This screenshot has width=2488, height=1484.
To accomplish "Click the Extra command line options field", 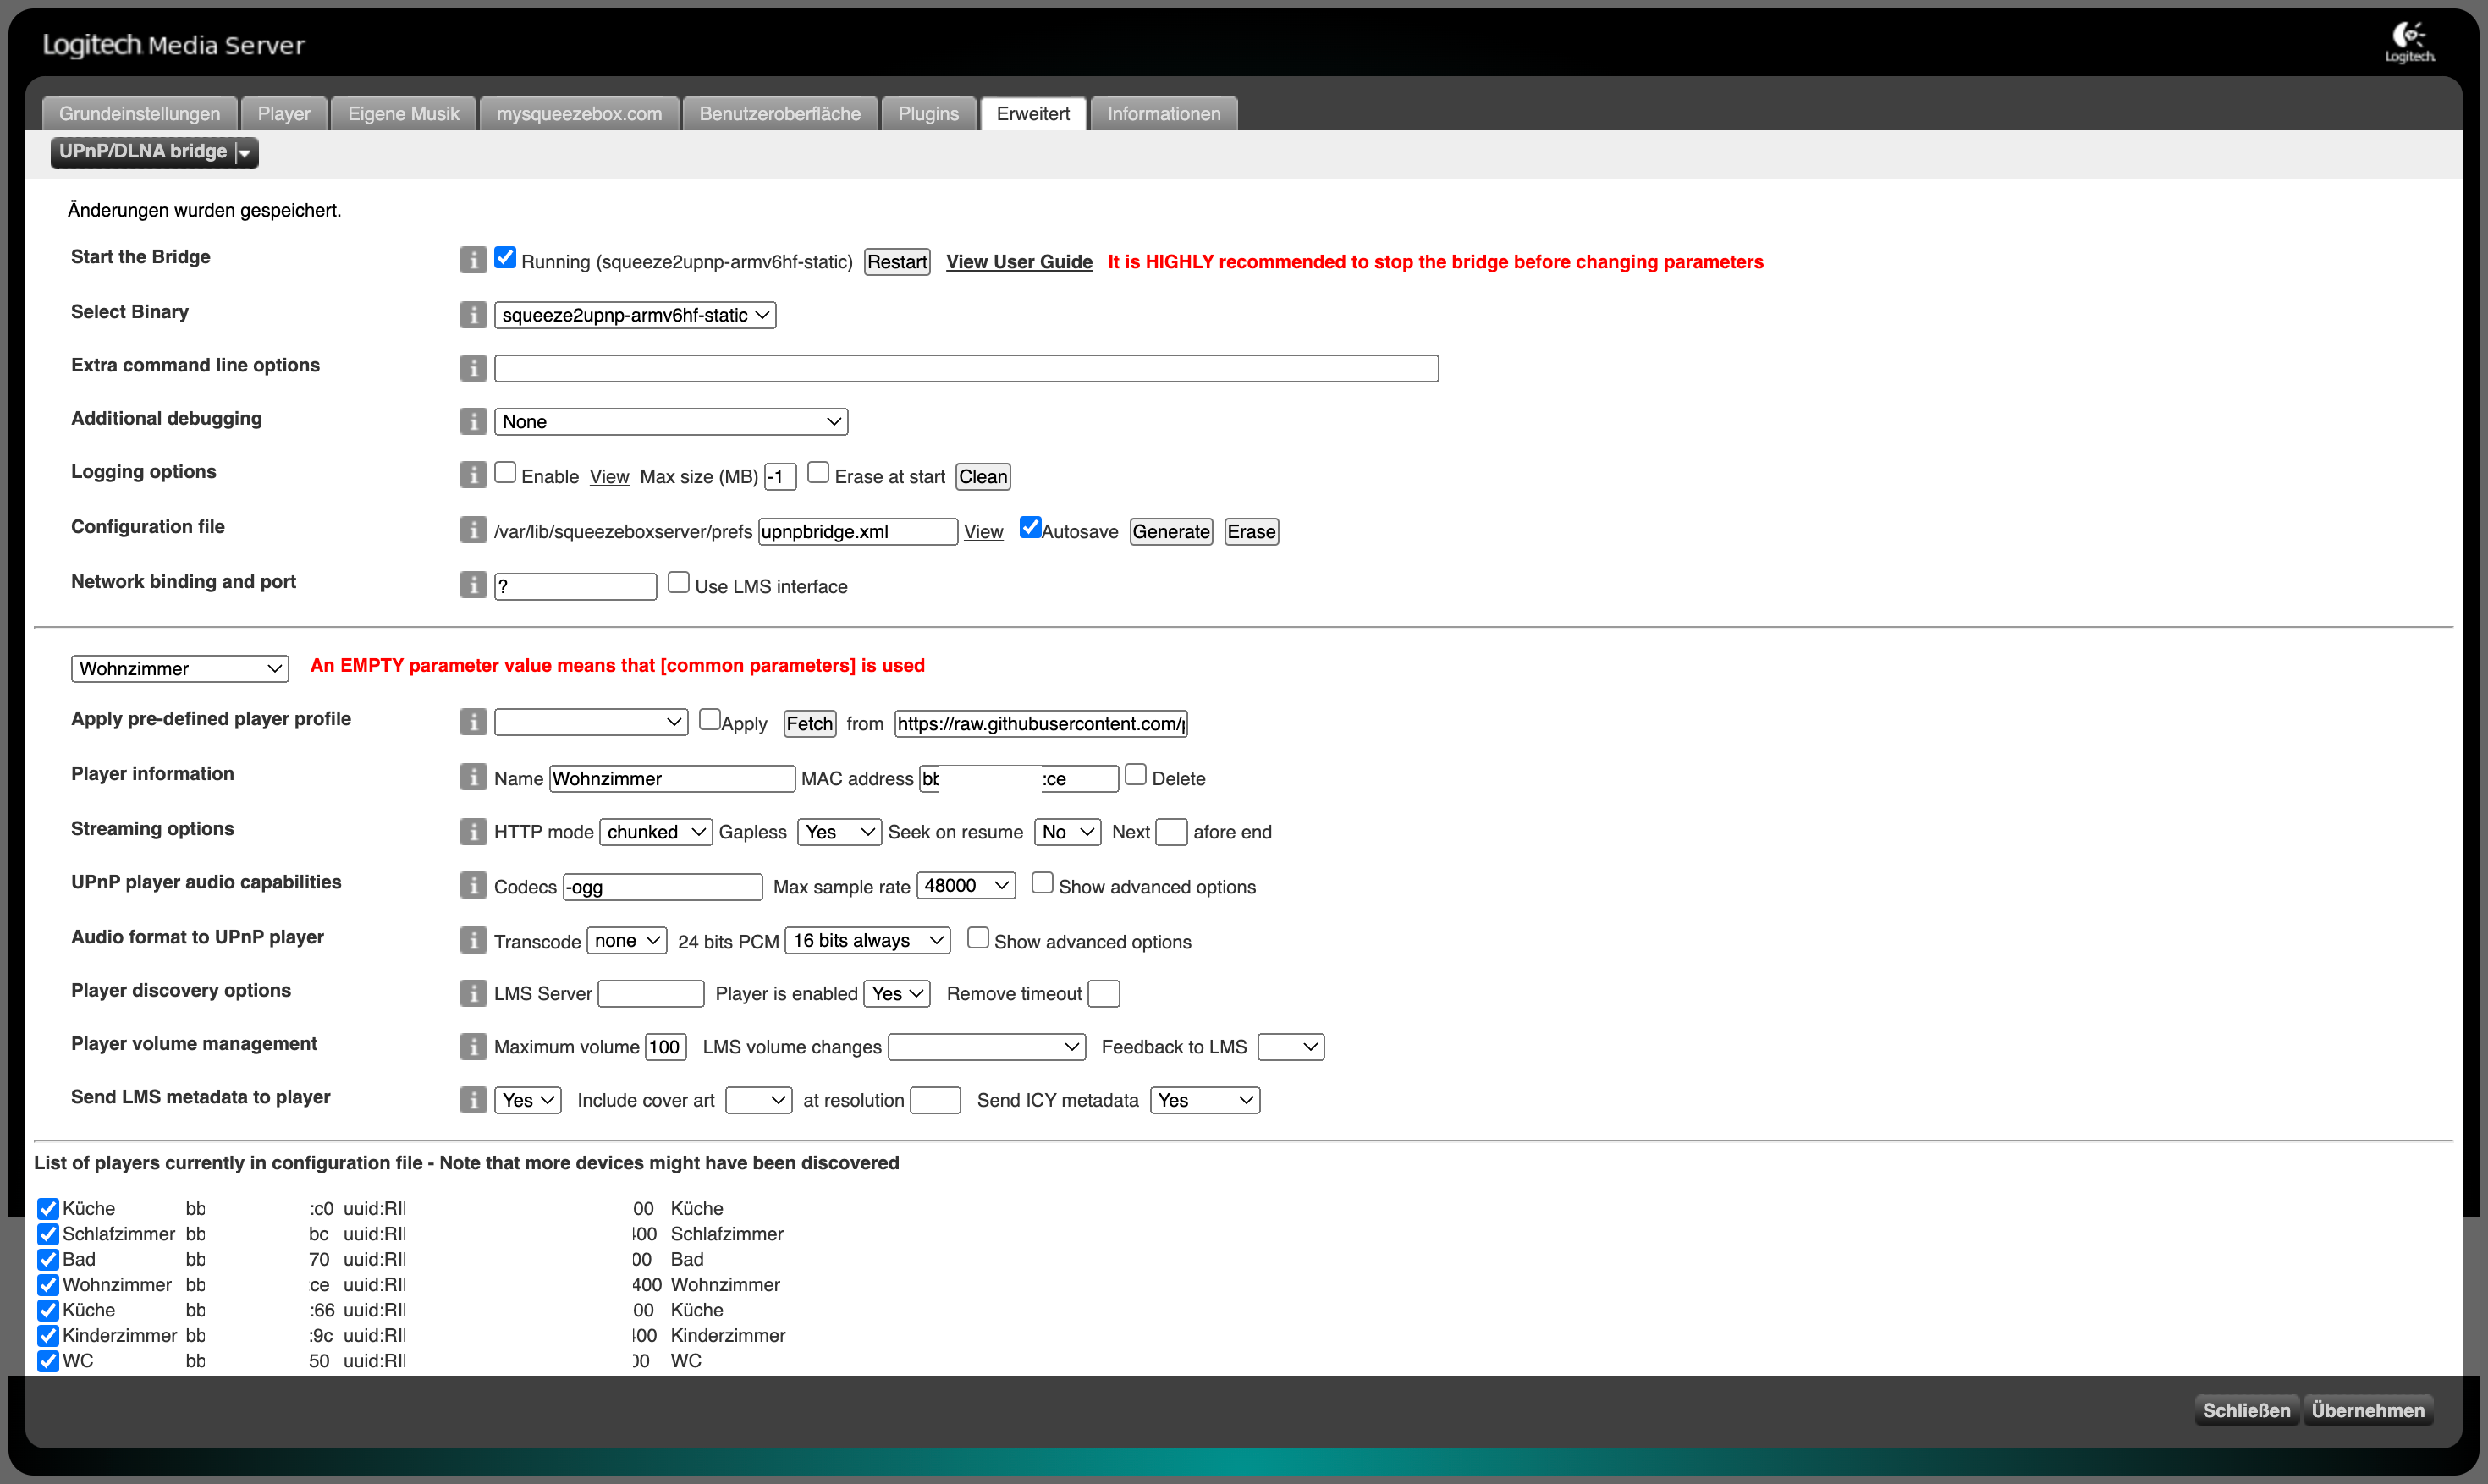I will click(966, 369).
